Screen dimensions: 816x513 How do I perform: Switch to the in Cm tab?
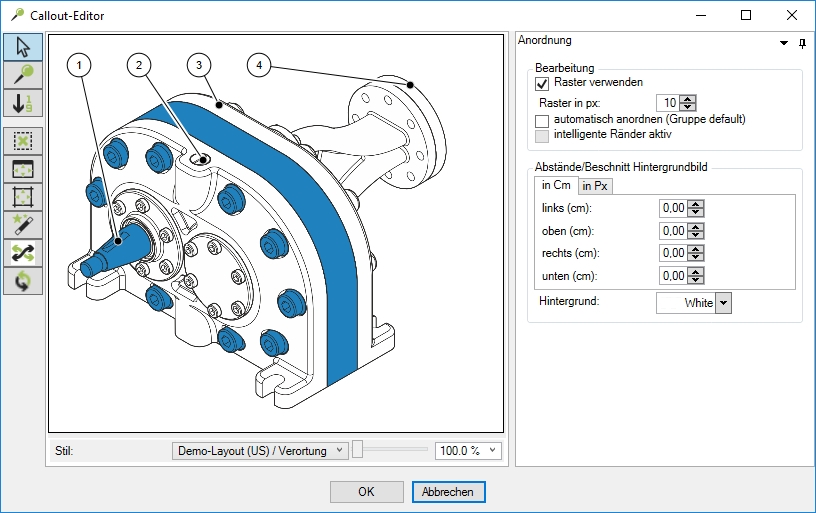[556, 185]
